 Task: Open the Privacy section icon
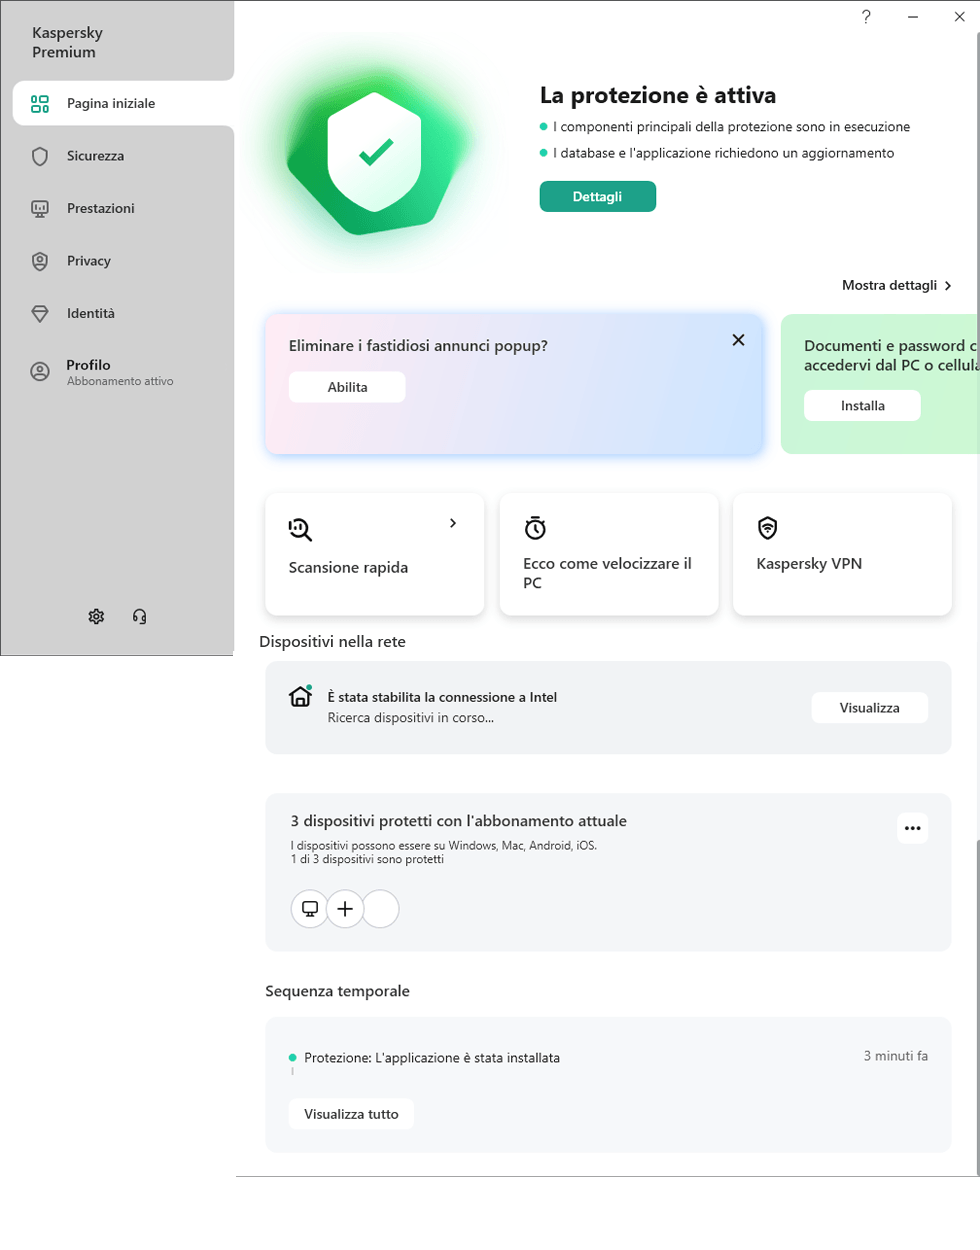point(39,260)
